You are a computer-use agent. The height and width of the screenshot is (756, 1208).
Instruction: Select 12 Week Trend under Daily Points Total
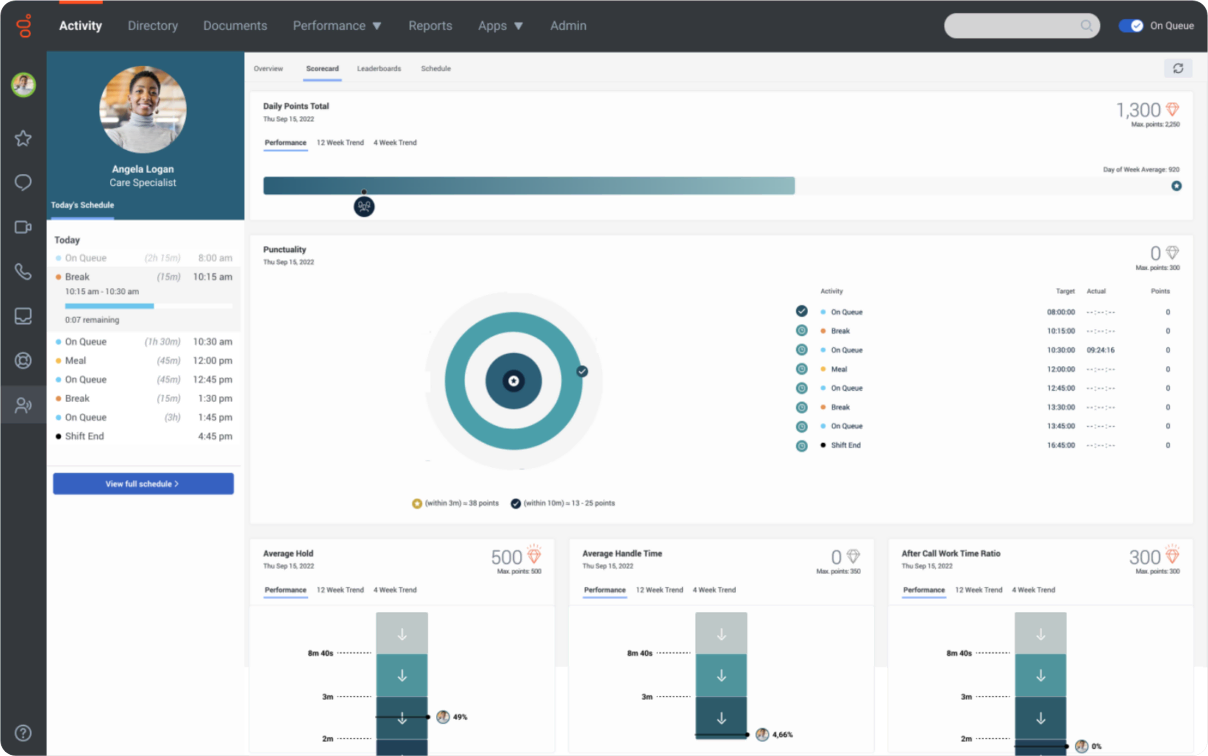pos(340,143)
